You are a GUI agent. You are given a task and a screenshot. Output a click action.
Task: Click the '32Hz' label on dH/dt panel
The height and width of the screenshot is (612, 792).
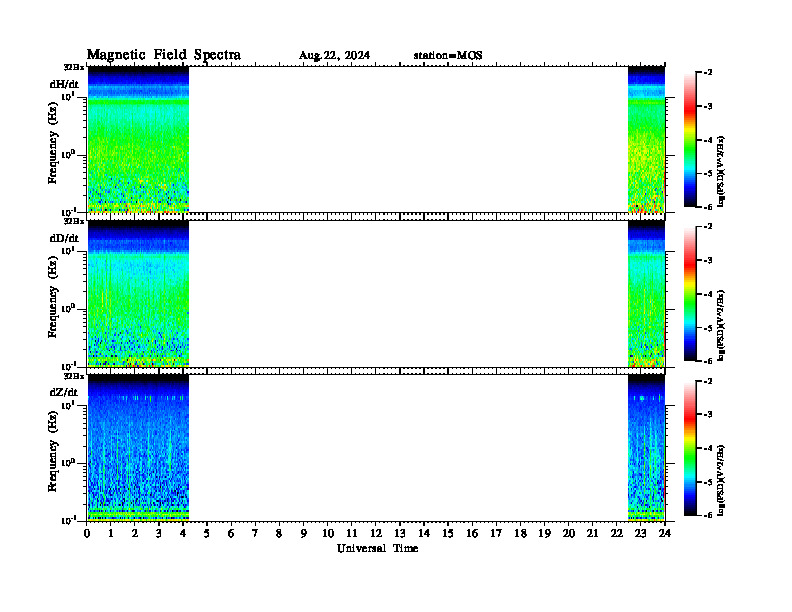(x=74, y=67)
